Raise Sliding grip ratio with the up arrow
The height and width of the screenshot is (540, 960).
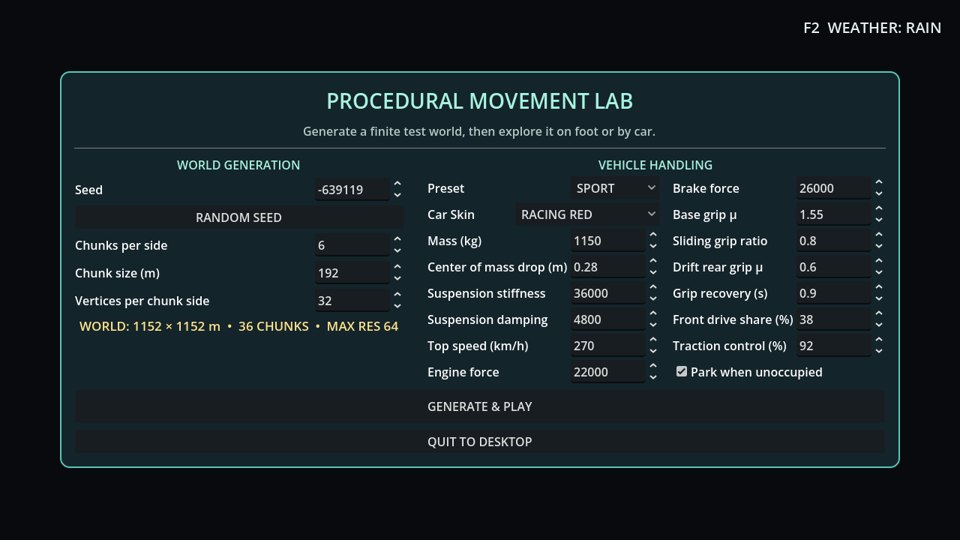[x=879, y=235]
